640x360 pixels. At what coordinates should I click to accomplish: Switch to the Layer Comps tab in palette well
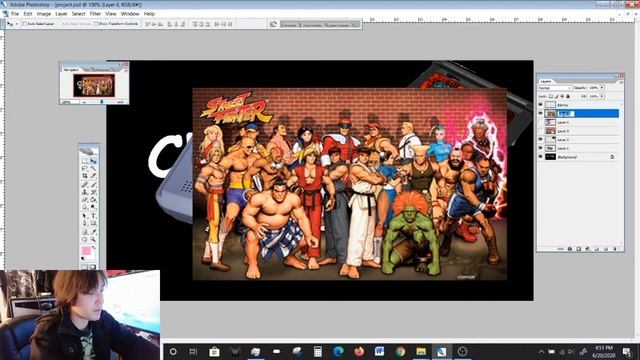(338, 25)
